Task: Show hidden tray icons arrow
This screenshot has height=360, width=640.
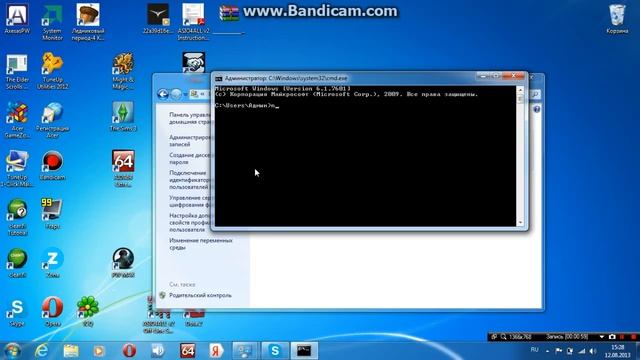Action: [x=547, y=351]
